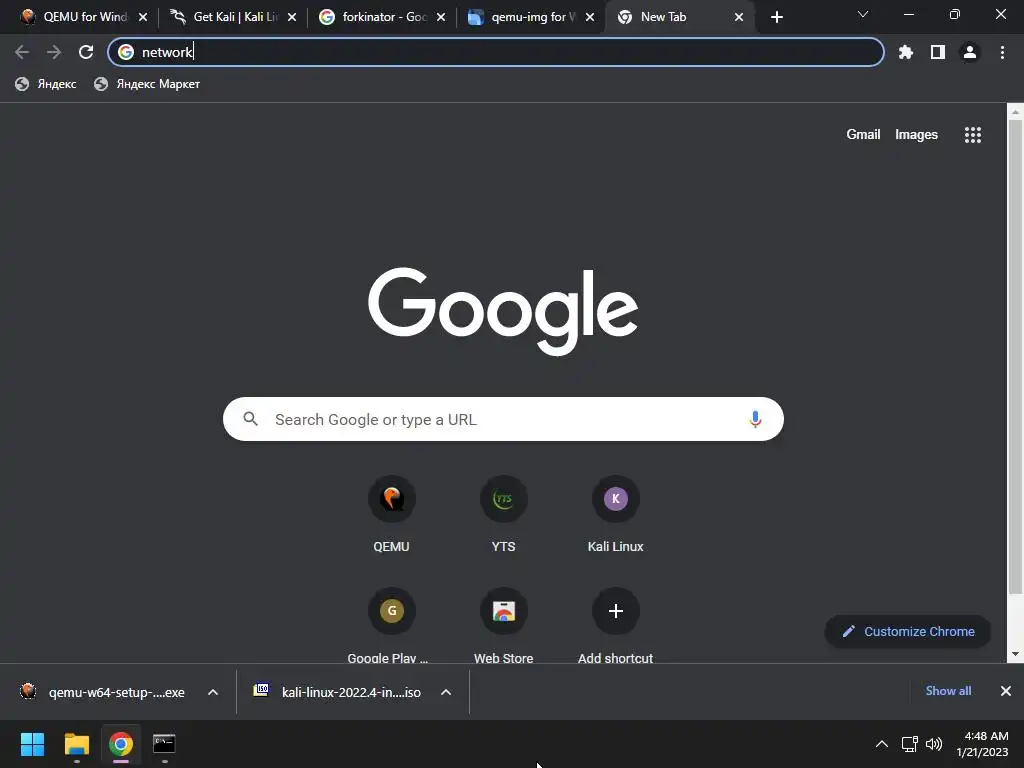Open the tab search dropdown arrow

(863, 14)
